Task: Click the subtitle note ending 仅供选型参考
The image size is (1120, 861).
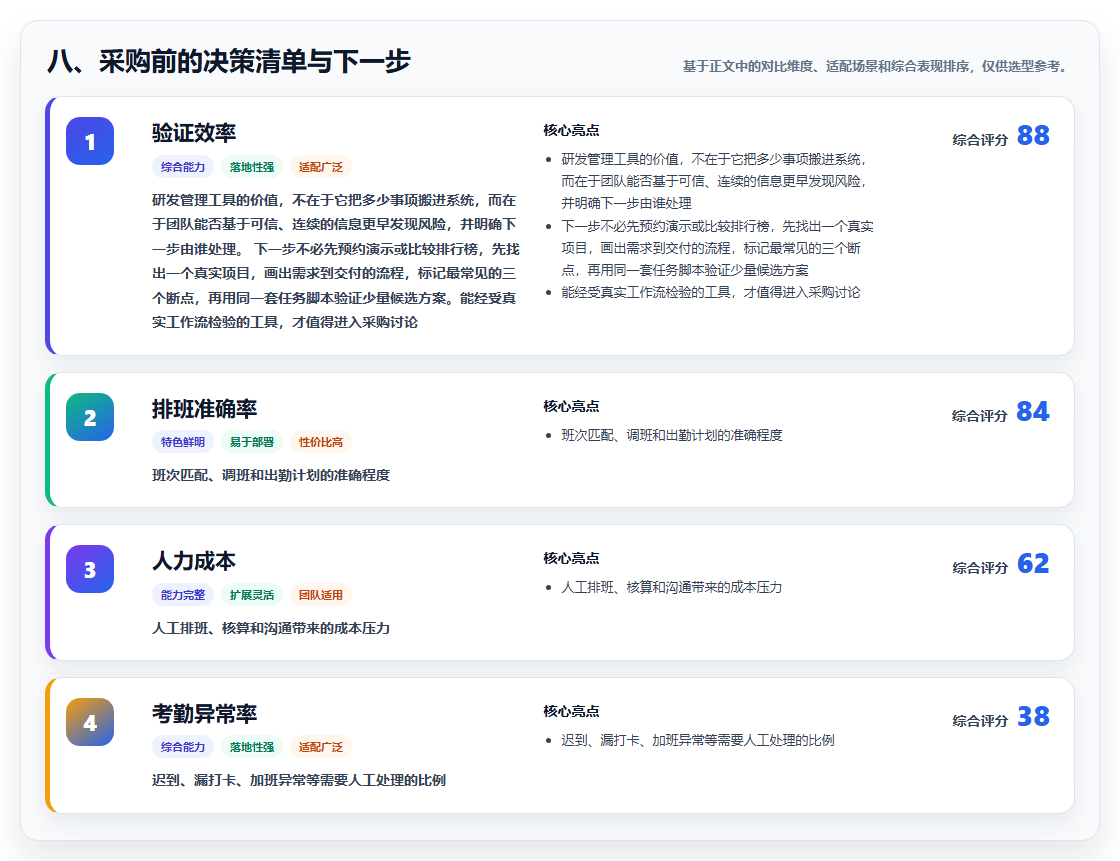Action: (877, 66)
